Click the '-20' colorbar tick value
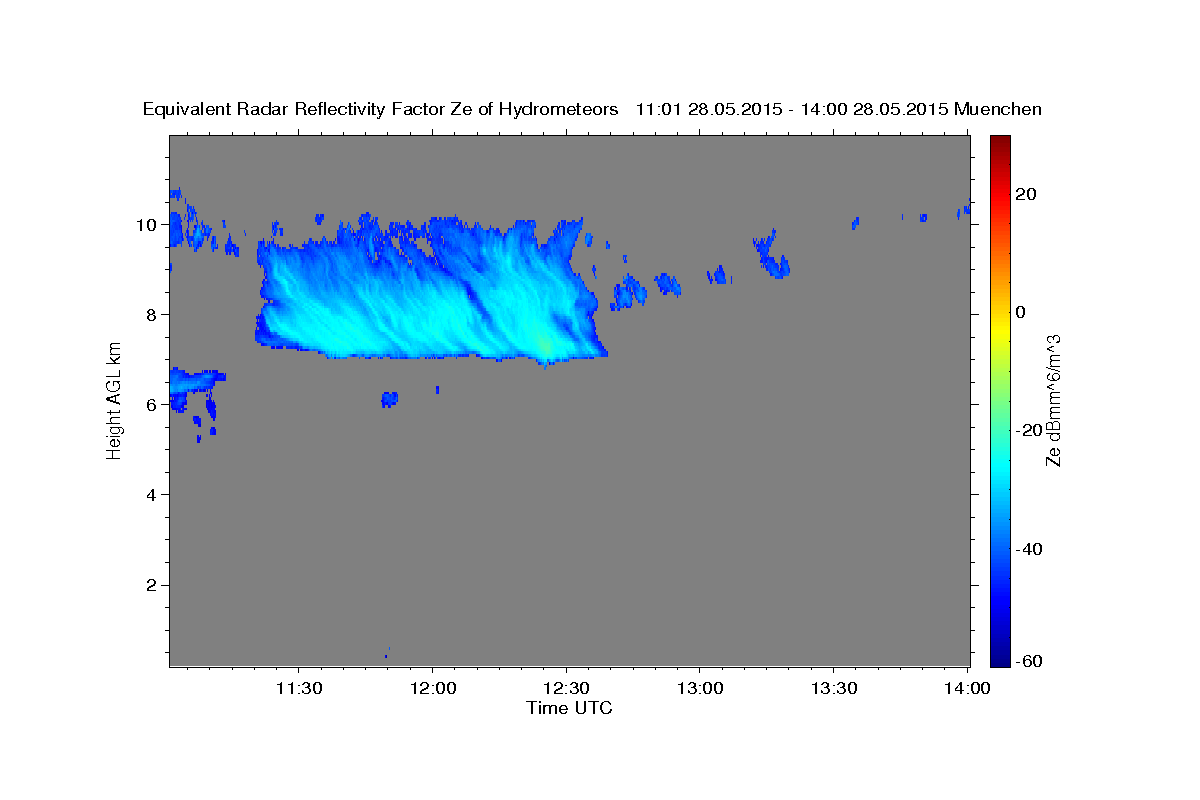1200x800 pixels. 1029,430
